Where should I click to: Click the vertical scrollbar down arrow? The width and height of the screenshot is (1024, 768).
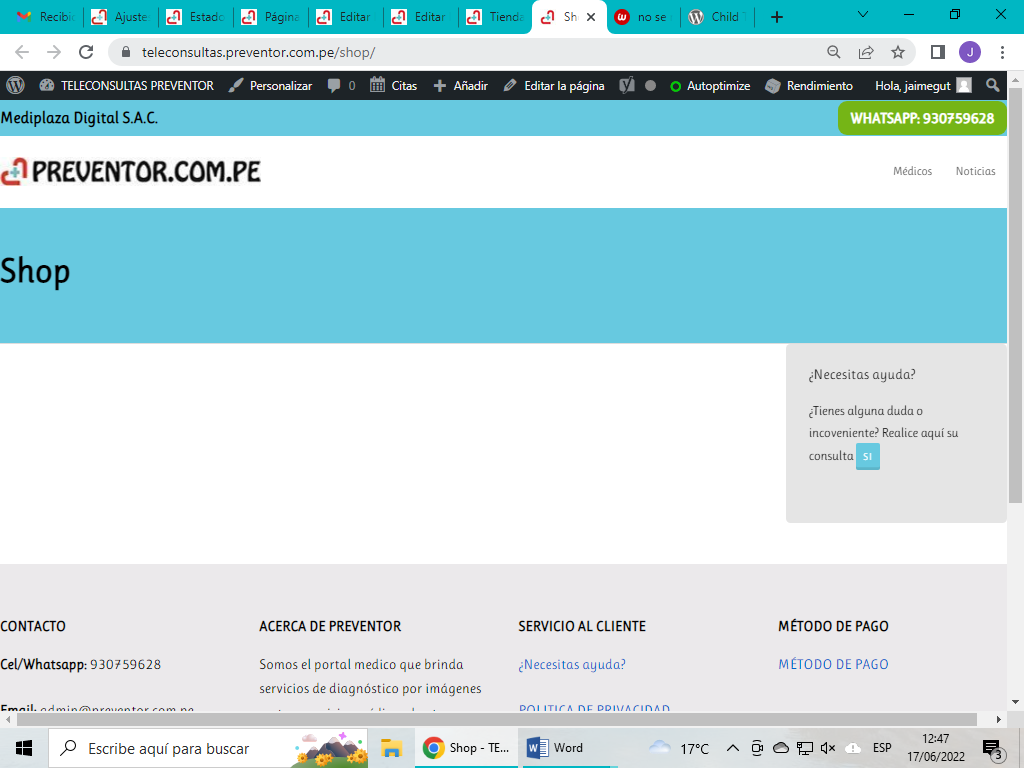pos(1016,703)
